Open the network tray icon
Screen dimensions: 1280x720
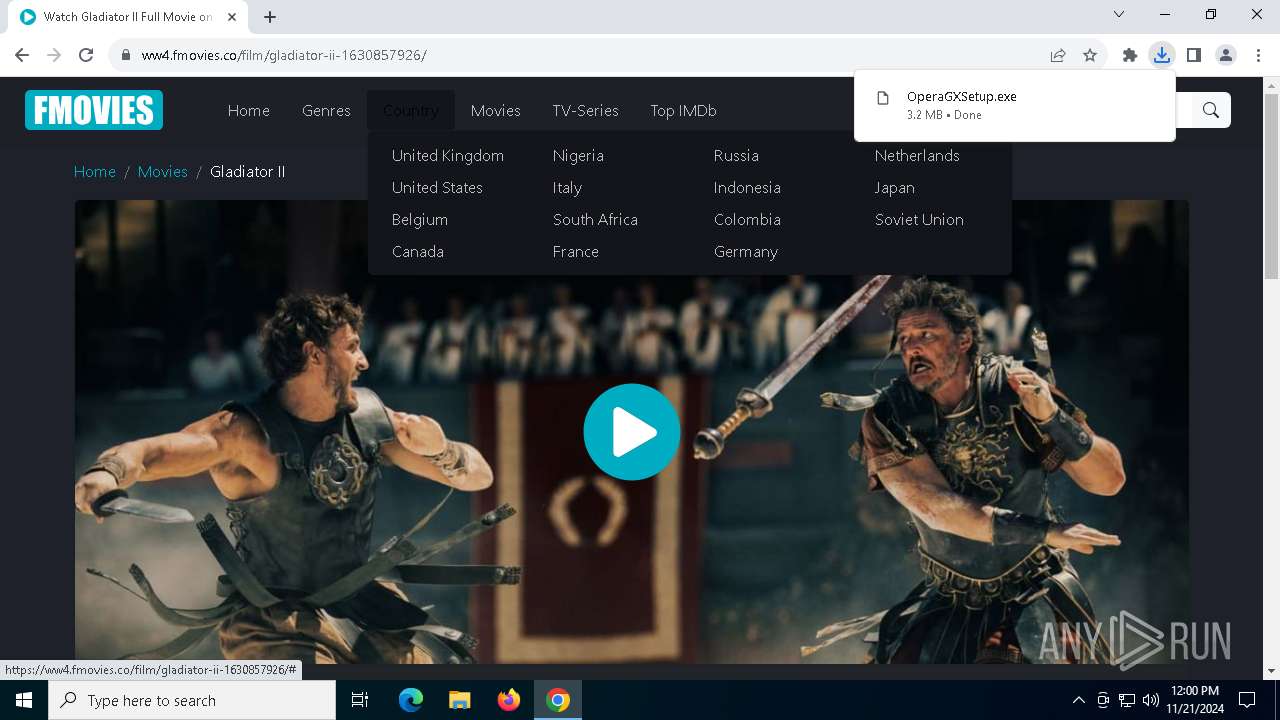(x=1127, y=700)
